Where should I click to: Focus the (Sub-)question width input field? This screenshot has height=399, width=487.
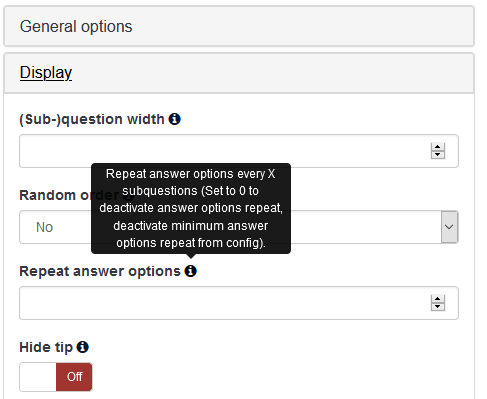(239, 151)
